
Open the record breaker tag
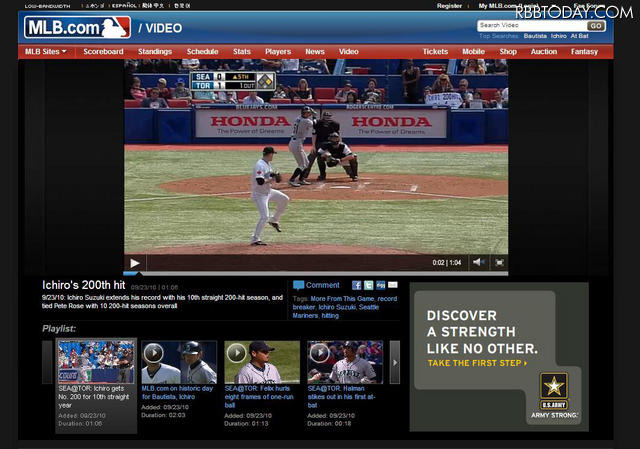344,303
